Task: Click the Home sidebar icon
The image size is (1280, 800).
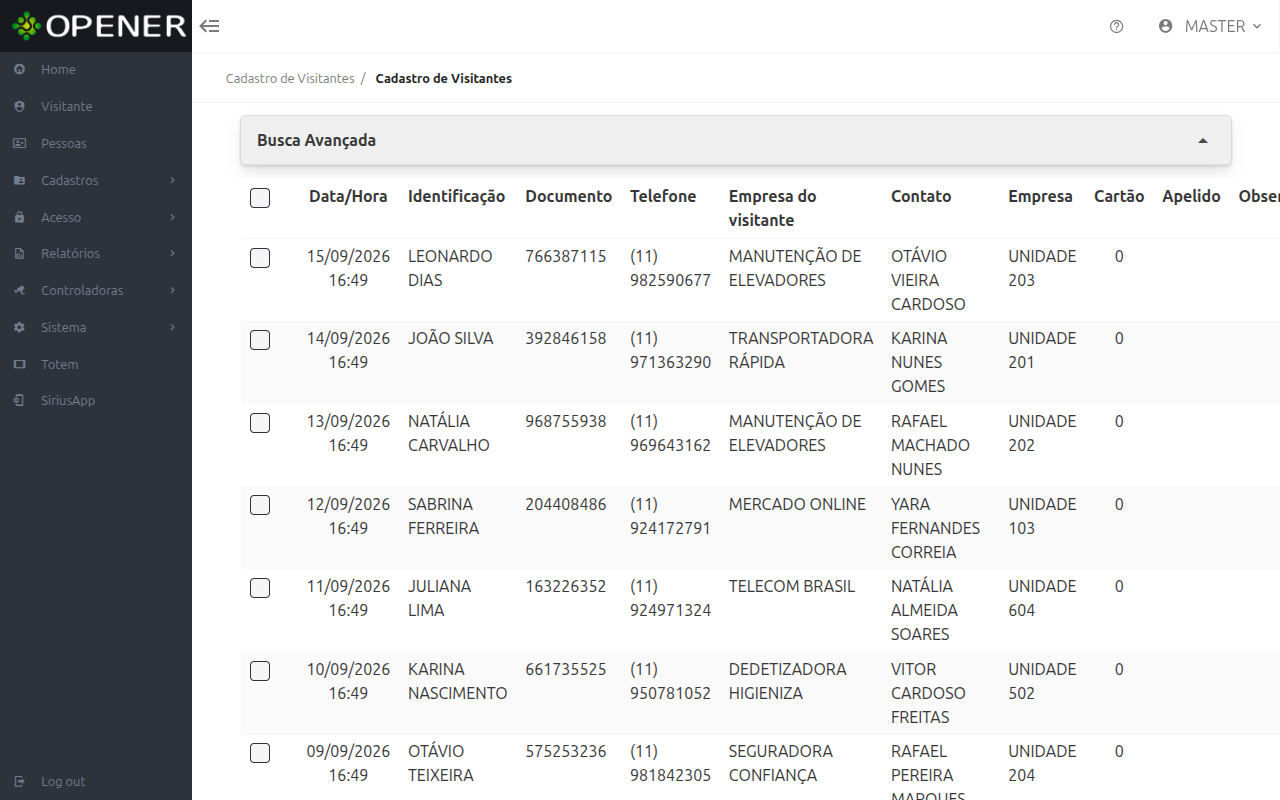Action: point(19,69)
